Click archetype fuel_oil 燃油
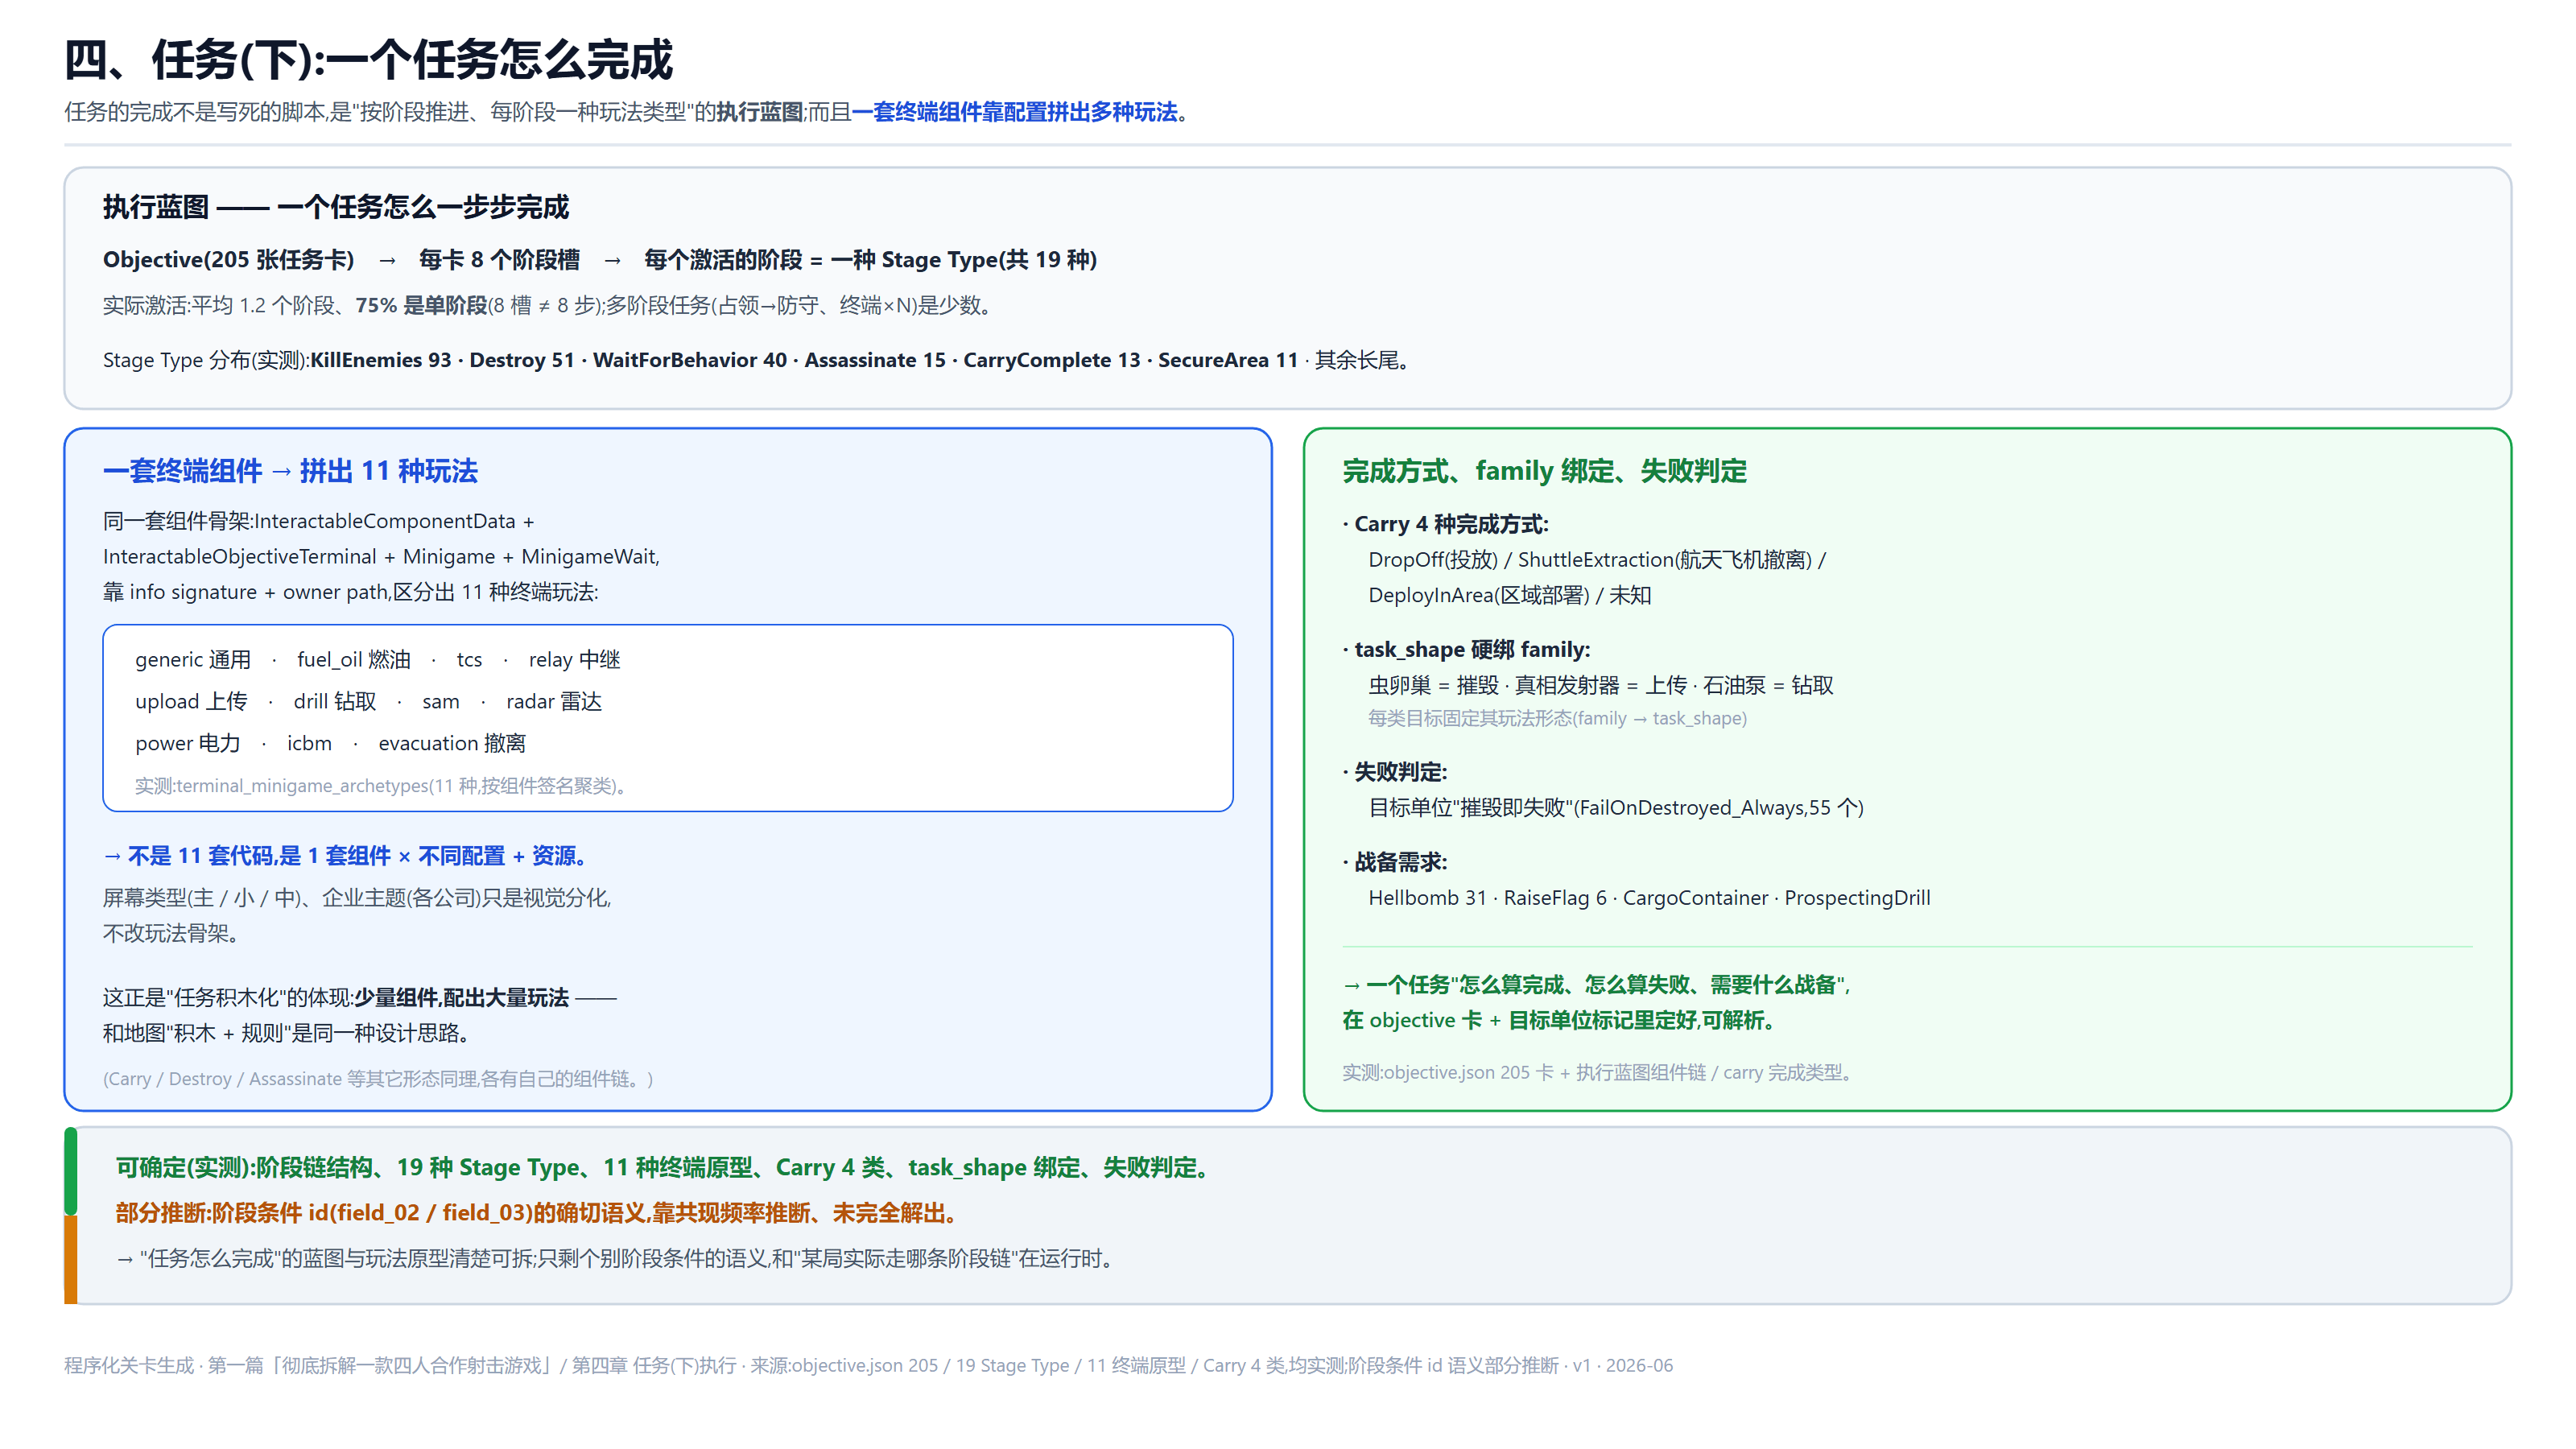2576x1449 pixels. tap(353, 660)
